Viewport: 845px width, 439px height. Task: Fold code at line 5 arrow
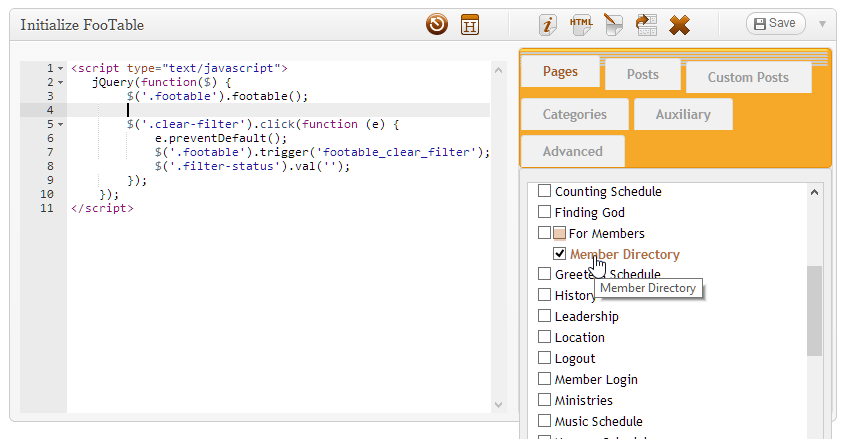pos(60,124)
